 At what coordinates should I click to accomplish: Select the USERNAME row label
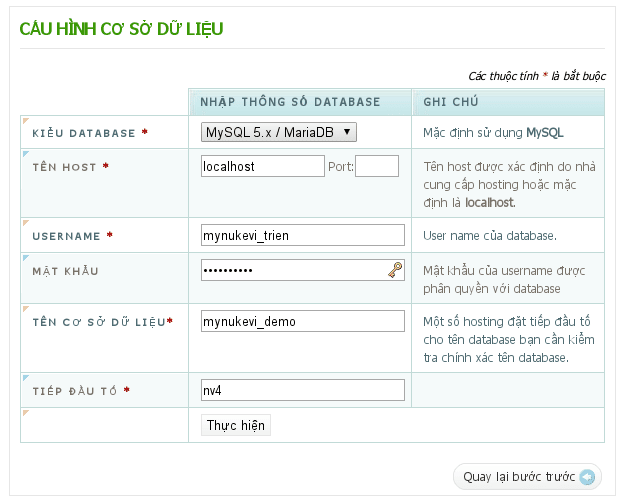click(x=66, y=236)
